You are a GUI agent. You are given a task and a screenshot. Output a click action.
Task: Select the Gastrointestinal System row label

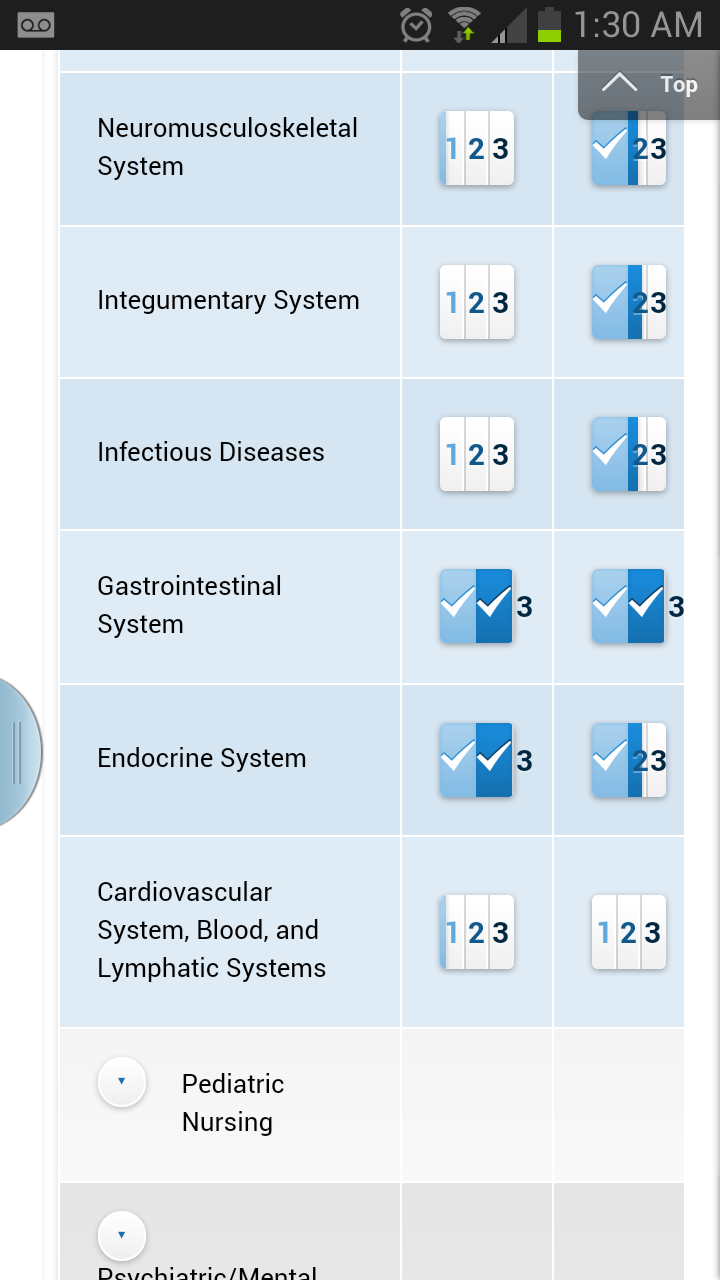pyautogui.click(x=189, y=605)
